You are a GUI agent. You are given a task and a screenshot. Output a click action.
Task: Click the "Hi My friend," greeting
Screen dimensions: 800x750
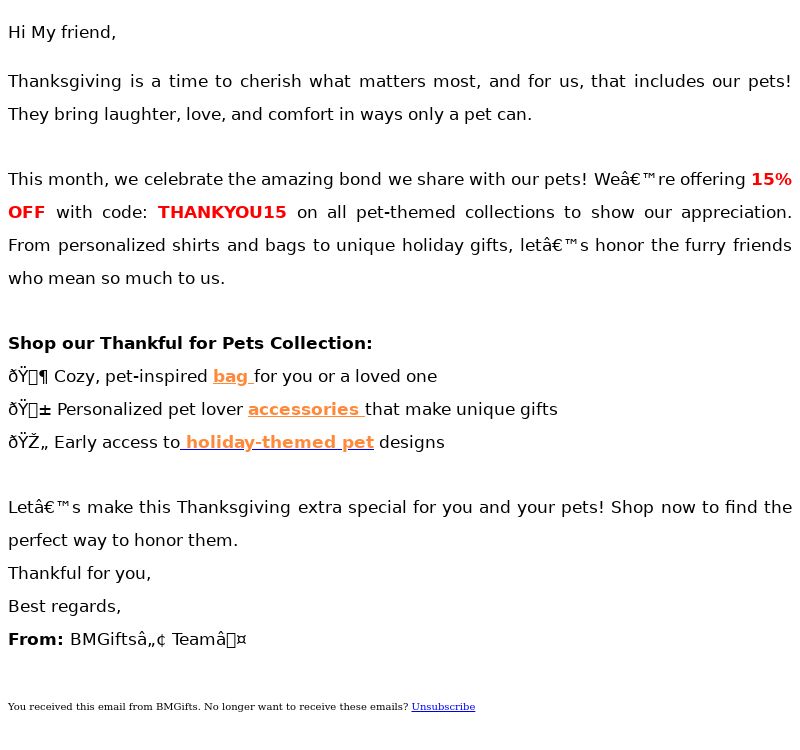62,32
